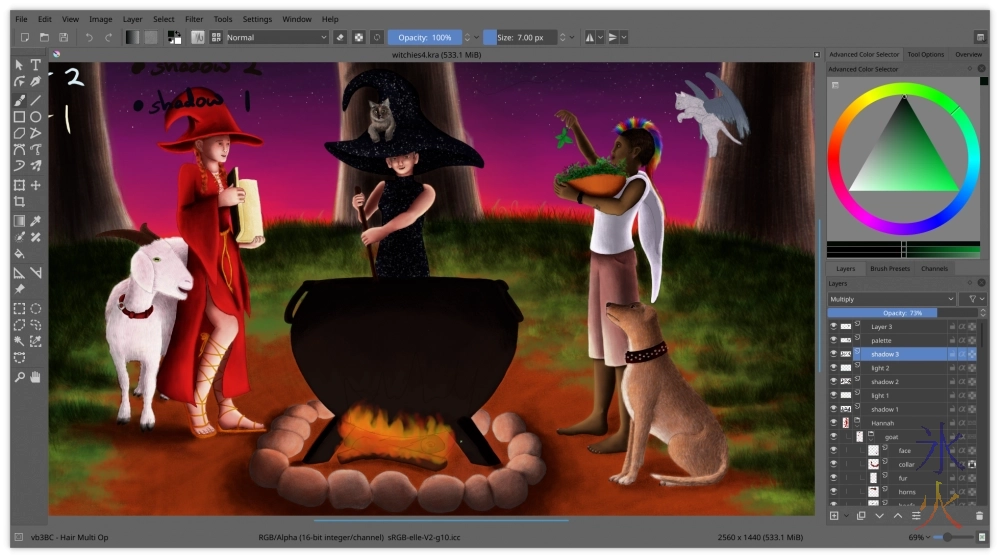
Task: Hide the palette layer
Action: click(833, 340)
